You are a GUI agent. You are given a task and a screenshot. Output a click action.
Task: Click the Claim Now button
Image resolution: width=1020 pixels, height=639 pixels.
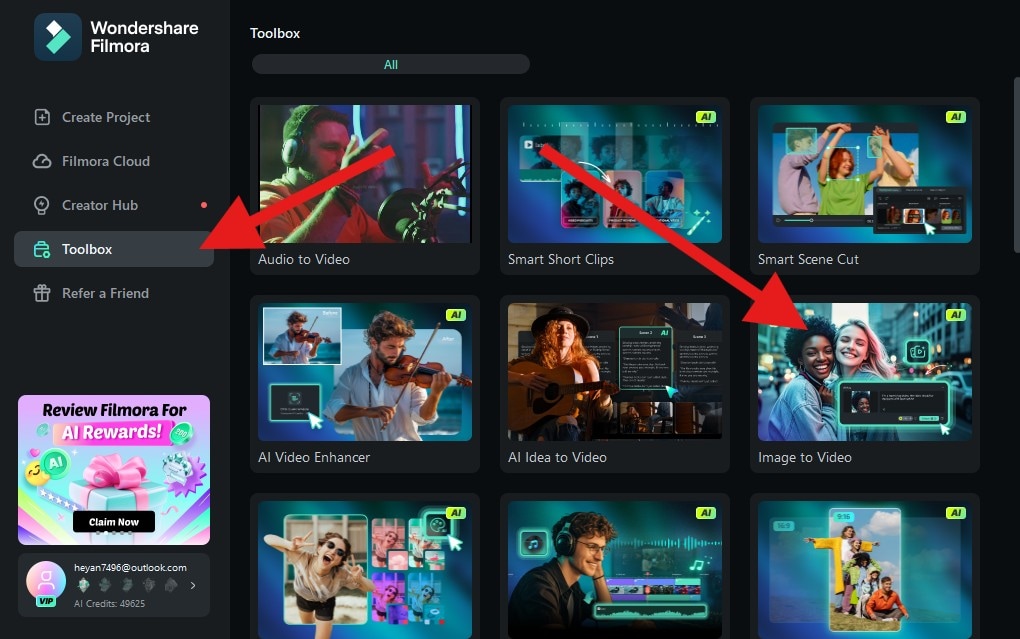[x=114, y=521]
